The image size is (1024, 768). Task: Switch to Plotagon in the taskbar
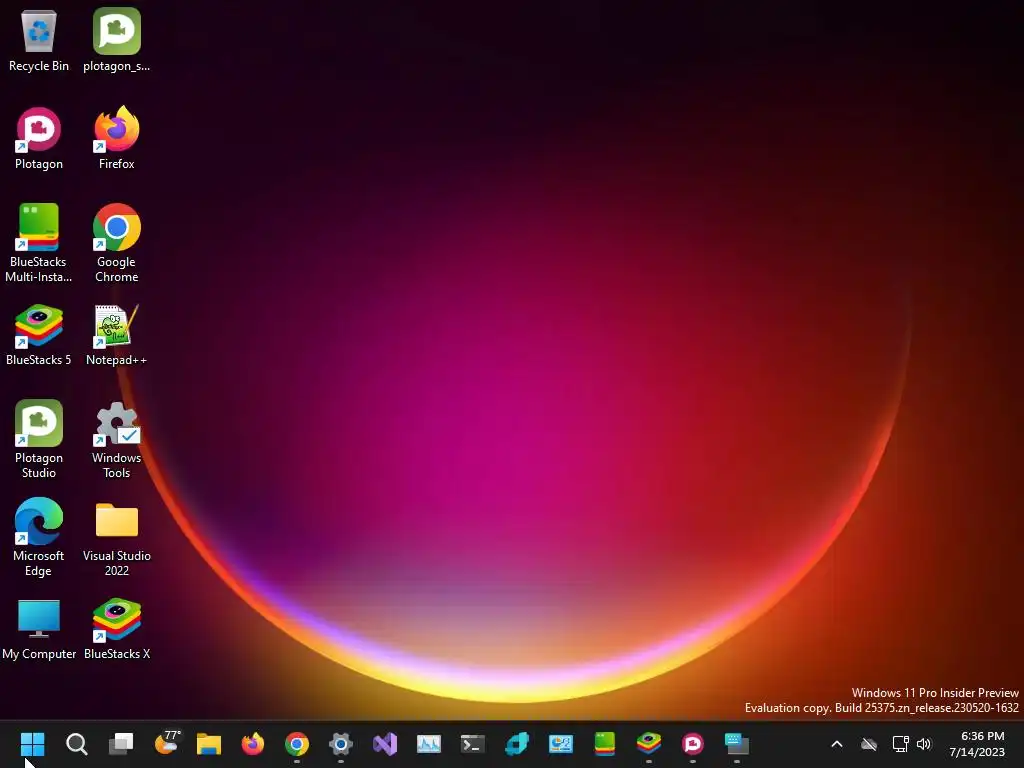pyautogui.click(x=693, y=744)
